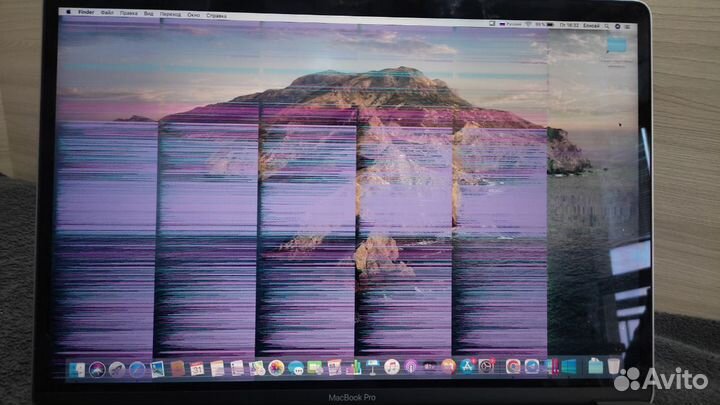Open the Photos app in Dock

click(x=276, y=368)
